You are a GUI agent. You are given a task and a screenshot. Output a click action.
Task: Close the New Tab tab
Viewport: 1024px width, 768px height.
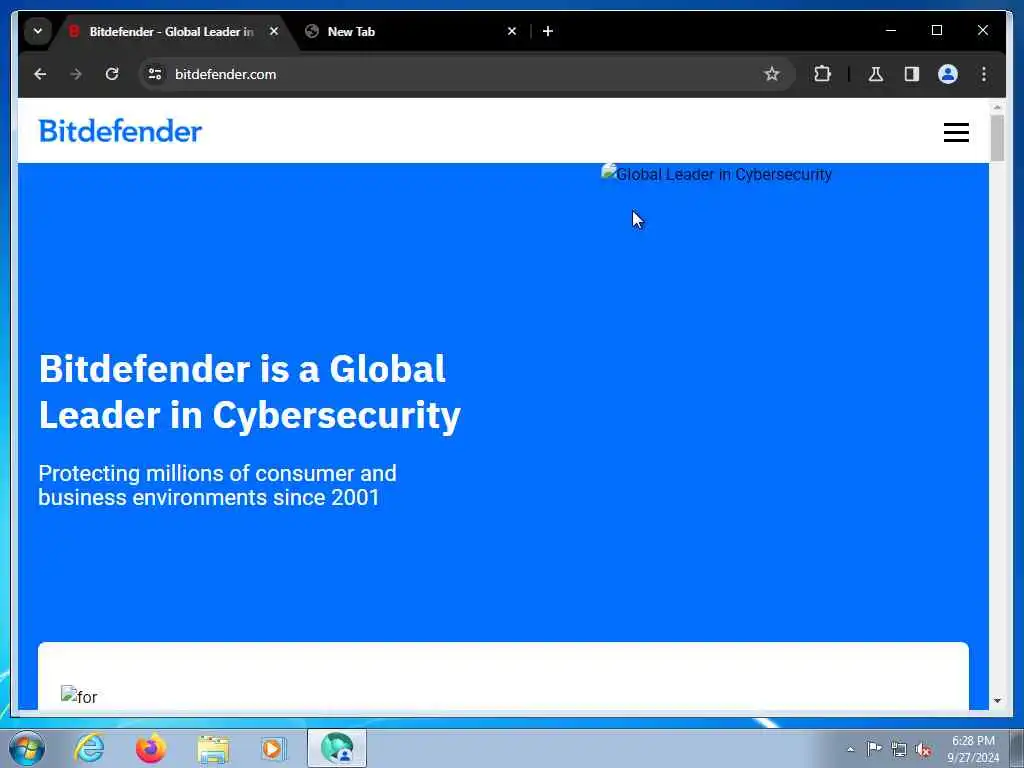pyautogui.click(x=512, y=31)
